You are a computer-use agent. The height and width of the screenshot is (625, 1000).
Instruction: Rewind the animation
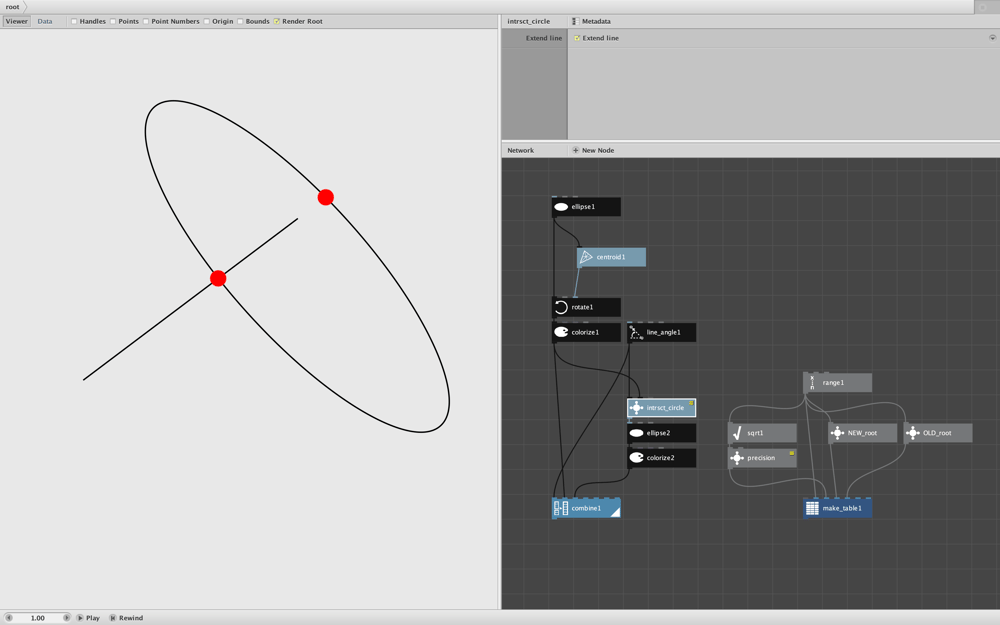tap(126, 618)
